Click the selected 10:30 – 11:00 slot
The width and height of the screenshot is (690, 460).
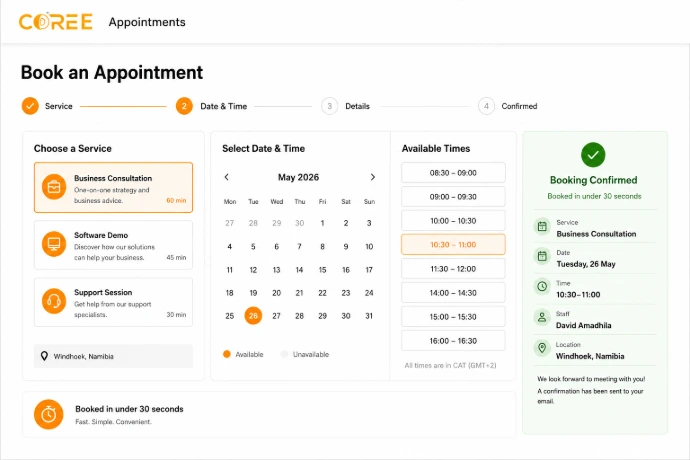[453, 245]
